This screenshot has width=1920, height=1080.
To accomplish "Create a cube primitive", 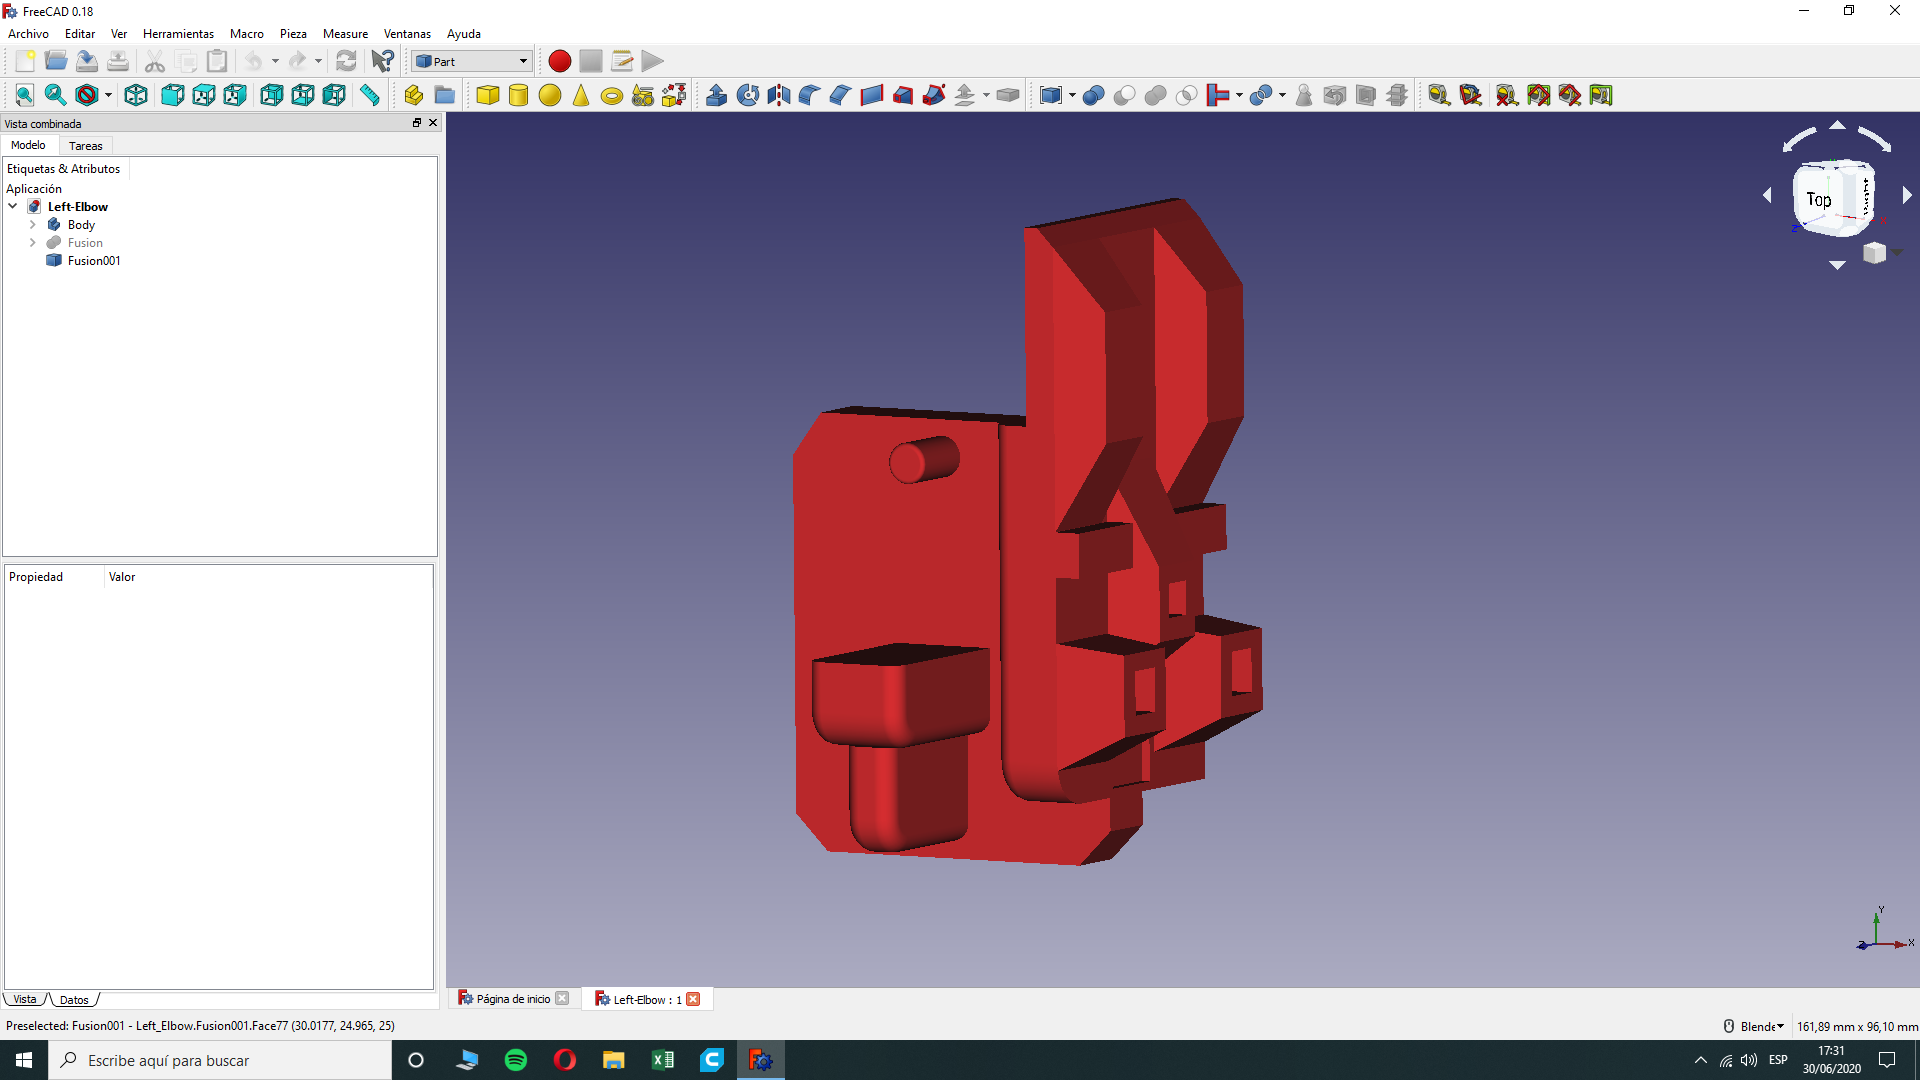I will 488,95.
